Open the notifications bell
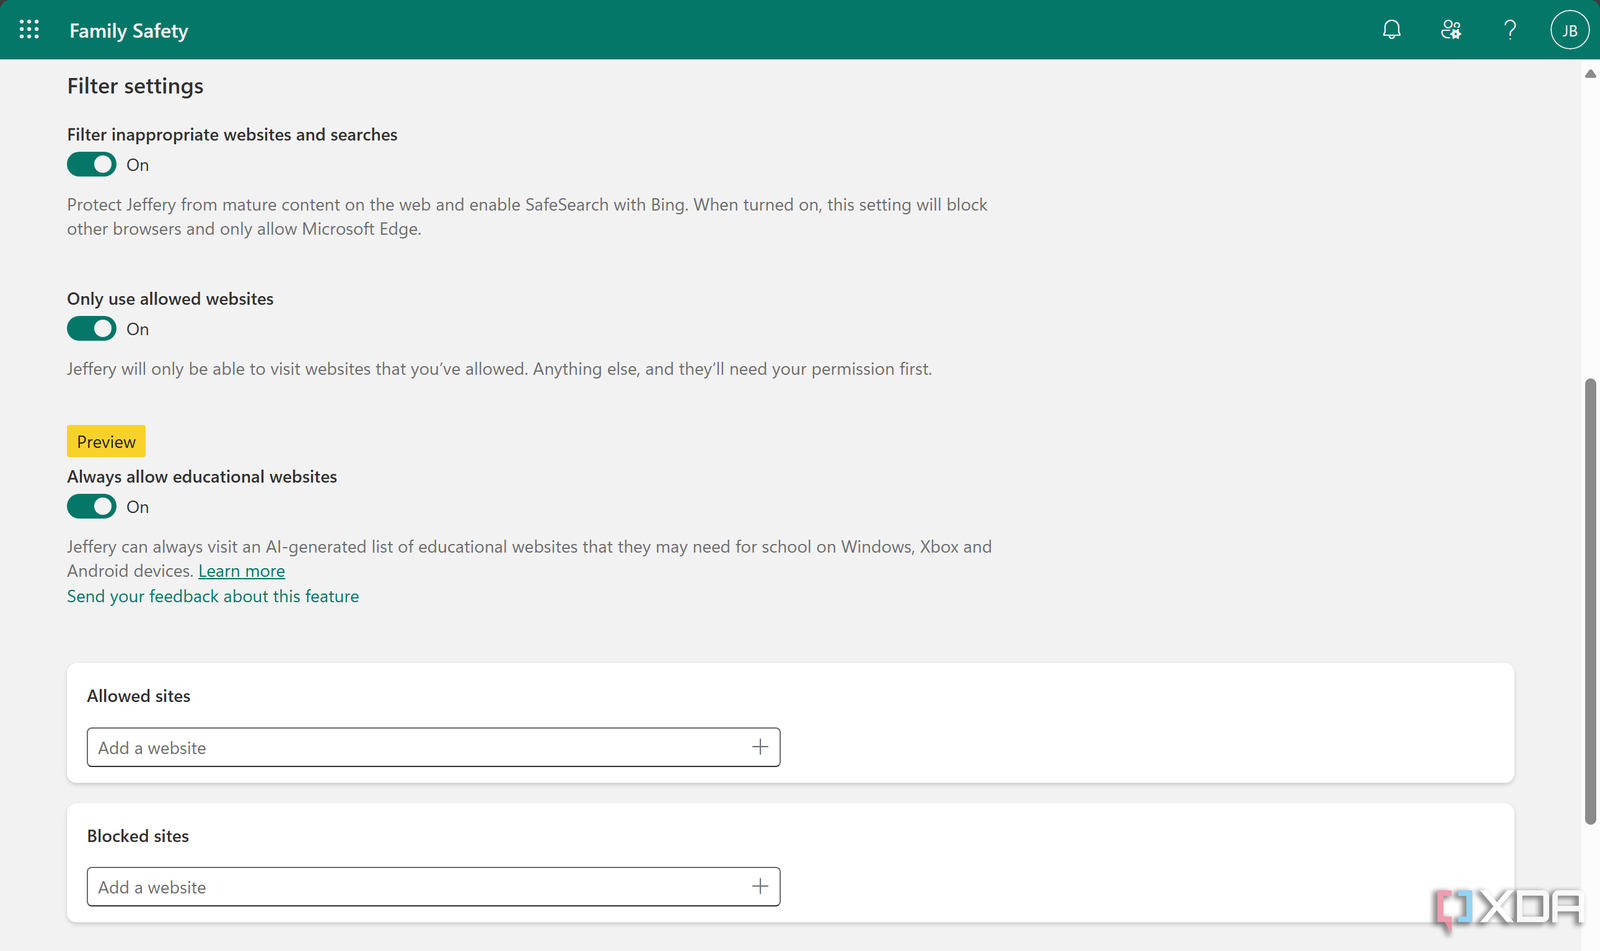The width and height of the screenshot is (1600, 951). pos(1391,29)
